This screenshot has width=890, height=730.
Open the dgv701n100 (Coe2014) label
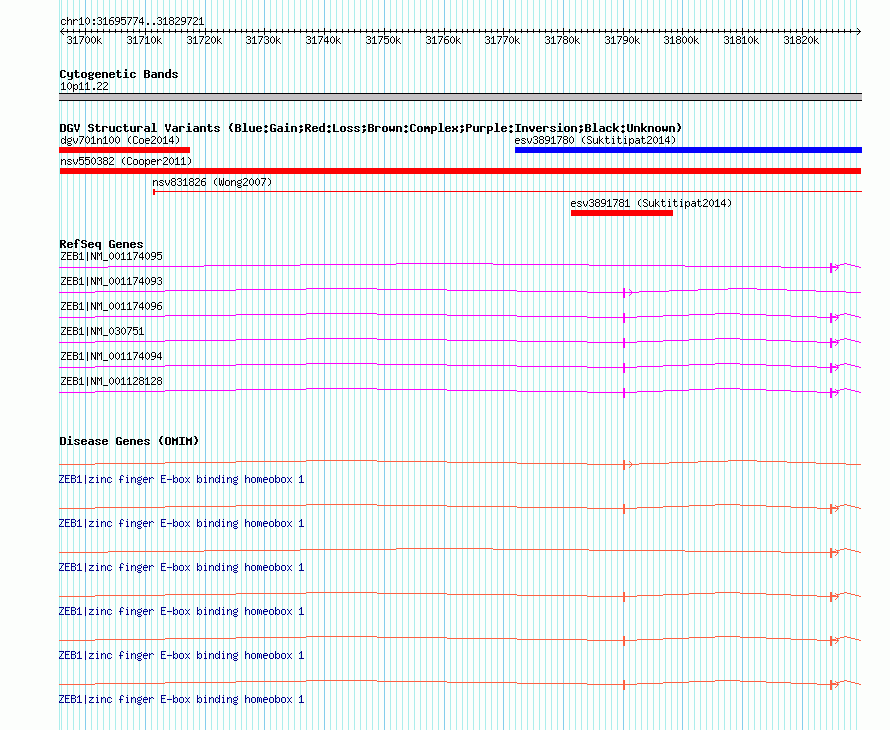[x=119, y=140]
